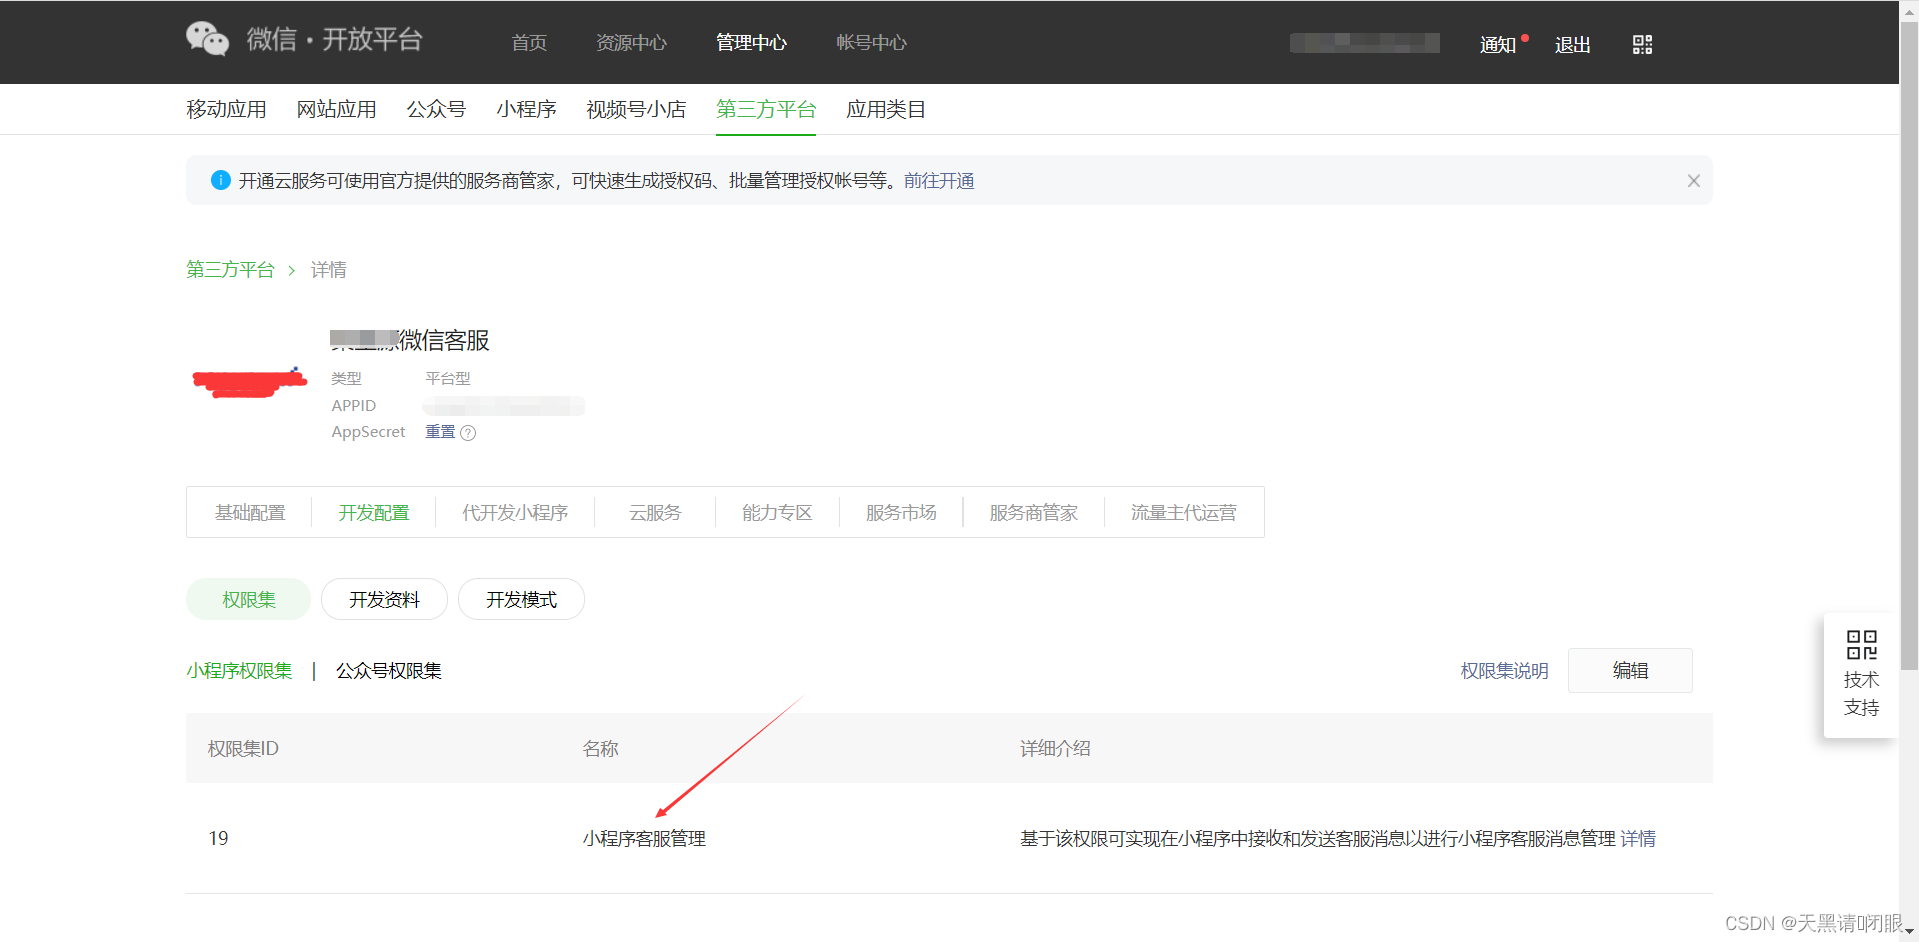Dismiss the cloud service info banner
1919x942 pixels.
(x=1693, y=181)
